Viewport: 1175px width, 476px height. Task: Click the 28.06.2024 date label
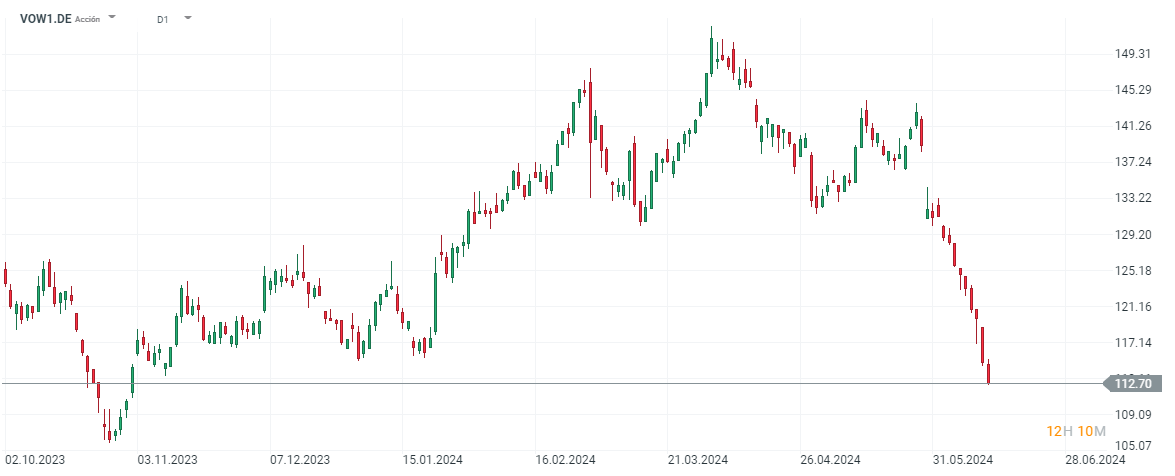tap(1096, 460)
